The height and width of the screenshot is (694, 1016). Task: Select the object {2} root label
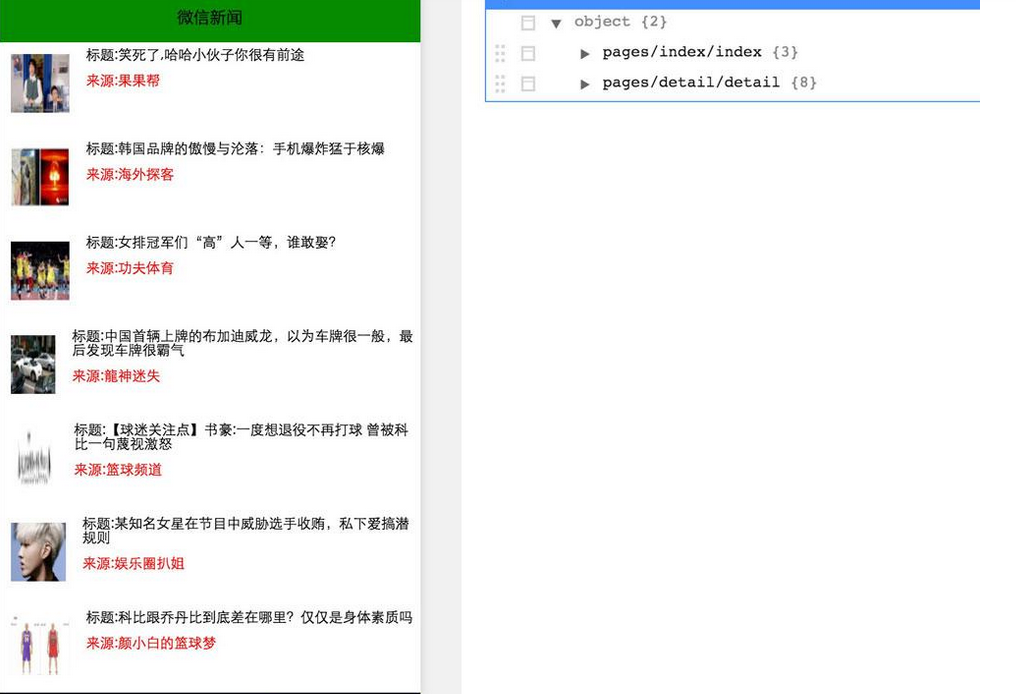[x=620, y=21]
